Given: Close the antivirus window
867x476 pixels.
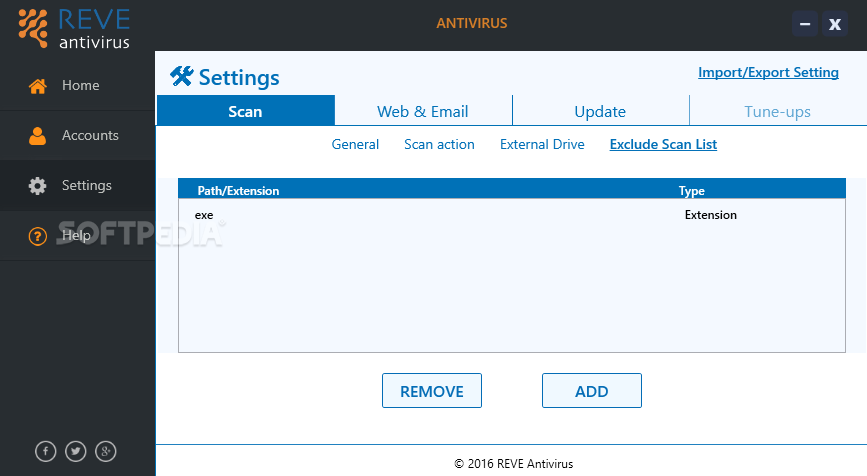Looking at the screenshot, I should (x=835, y=24).
